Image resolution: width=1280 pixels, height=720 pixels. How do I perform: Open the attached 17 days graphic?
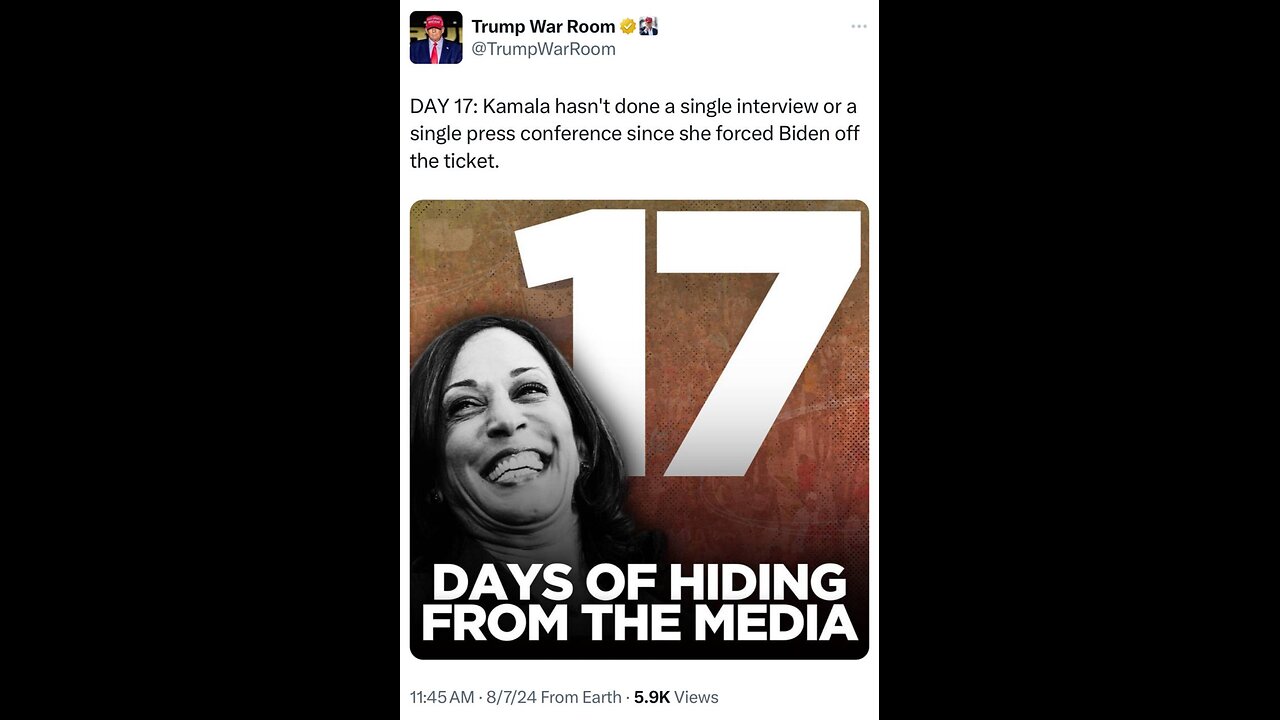[639, 429]
